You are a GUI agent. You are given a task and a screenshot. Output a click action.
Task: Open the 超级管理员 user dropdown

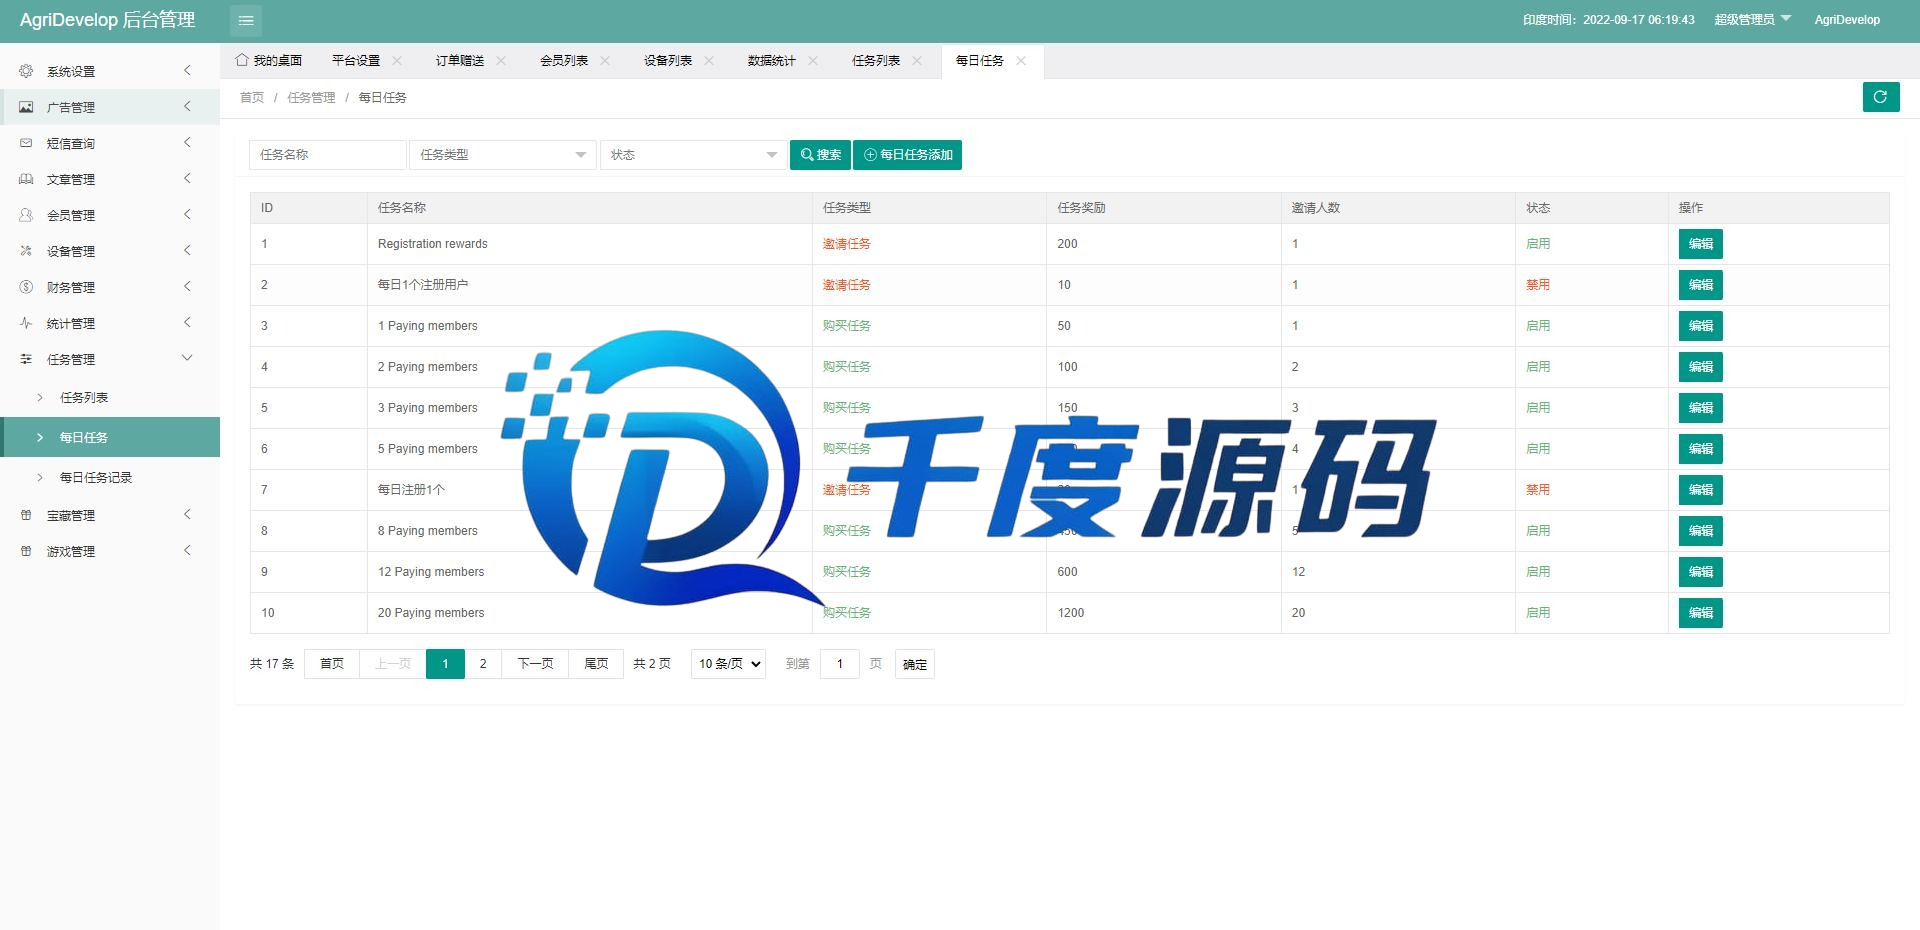coord(1752,20)
